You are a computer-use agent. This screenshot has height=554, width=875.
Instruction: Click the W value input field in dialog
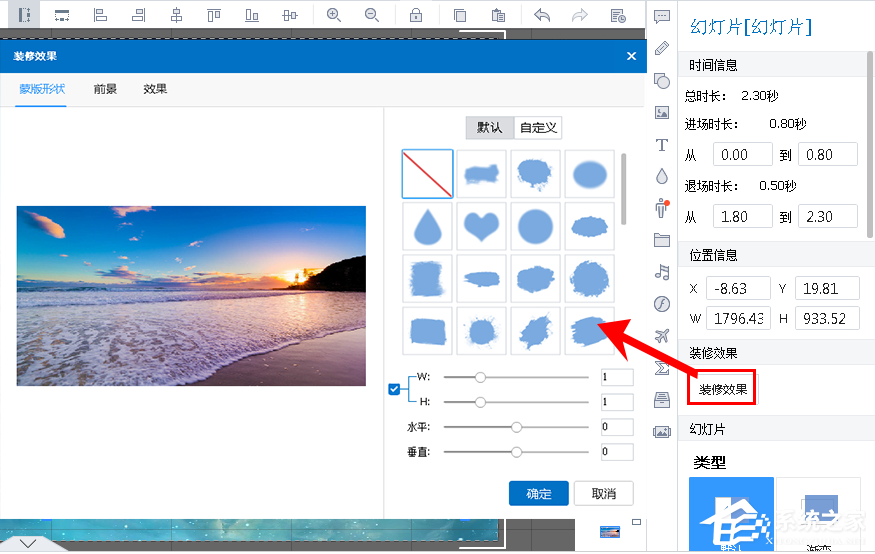(x=617, y=377)
